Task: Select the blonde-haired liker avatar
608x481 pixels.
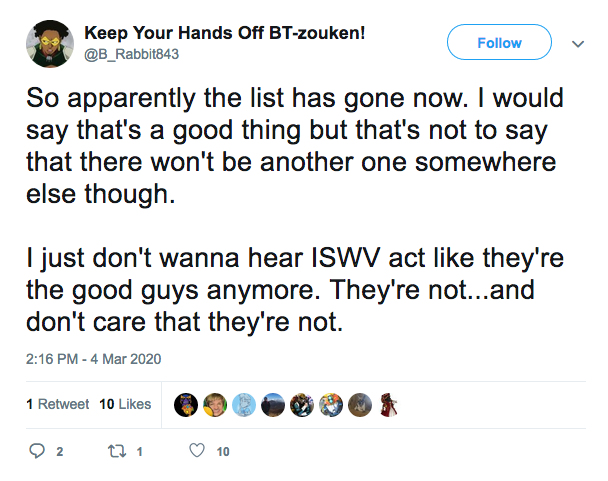Action: tap(215, 405)
